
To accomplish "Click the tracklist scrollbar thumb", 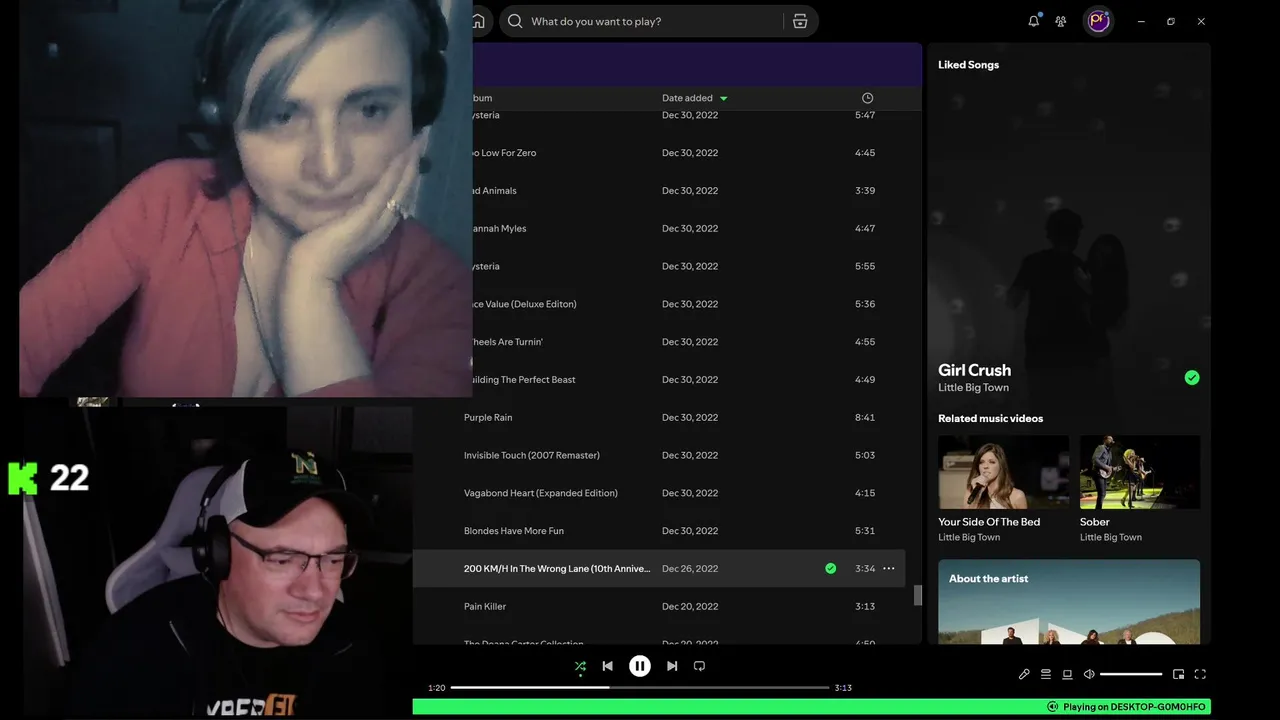I will tap(917, 595).
